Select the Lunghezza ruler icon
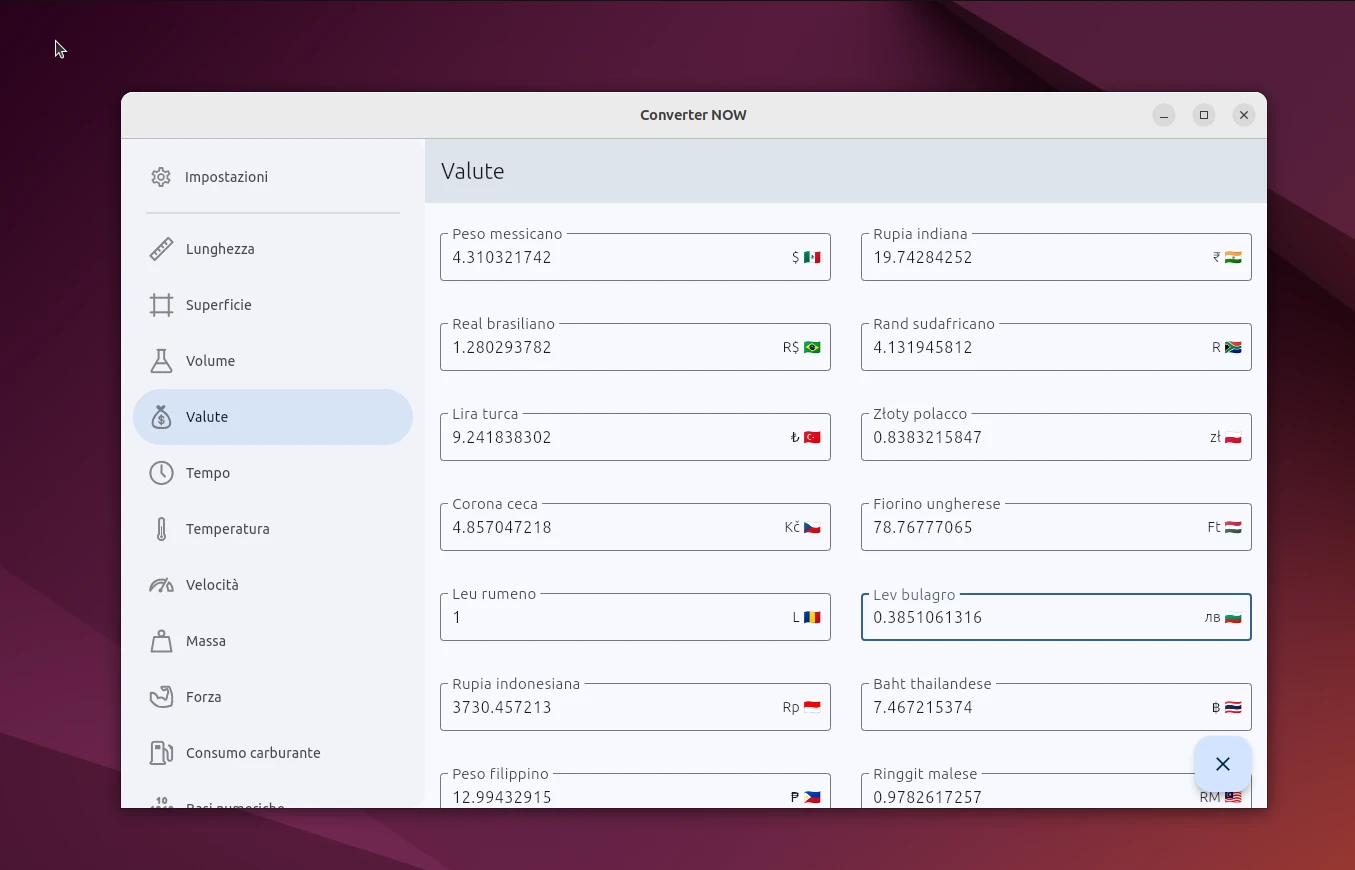The image size is (1355, 870). 161,249
